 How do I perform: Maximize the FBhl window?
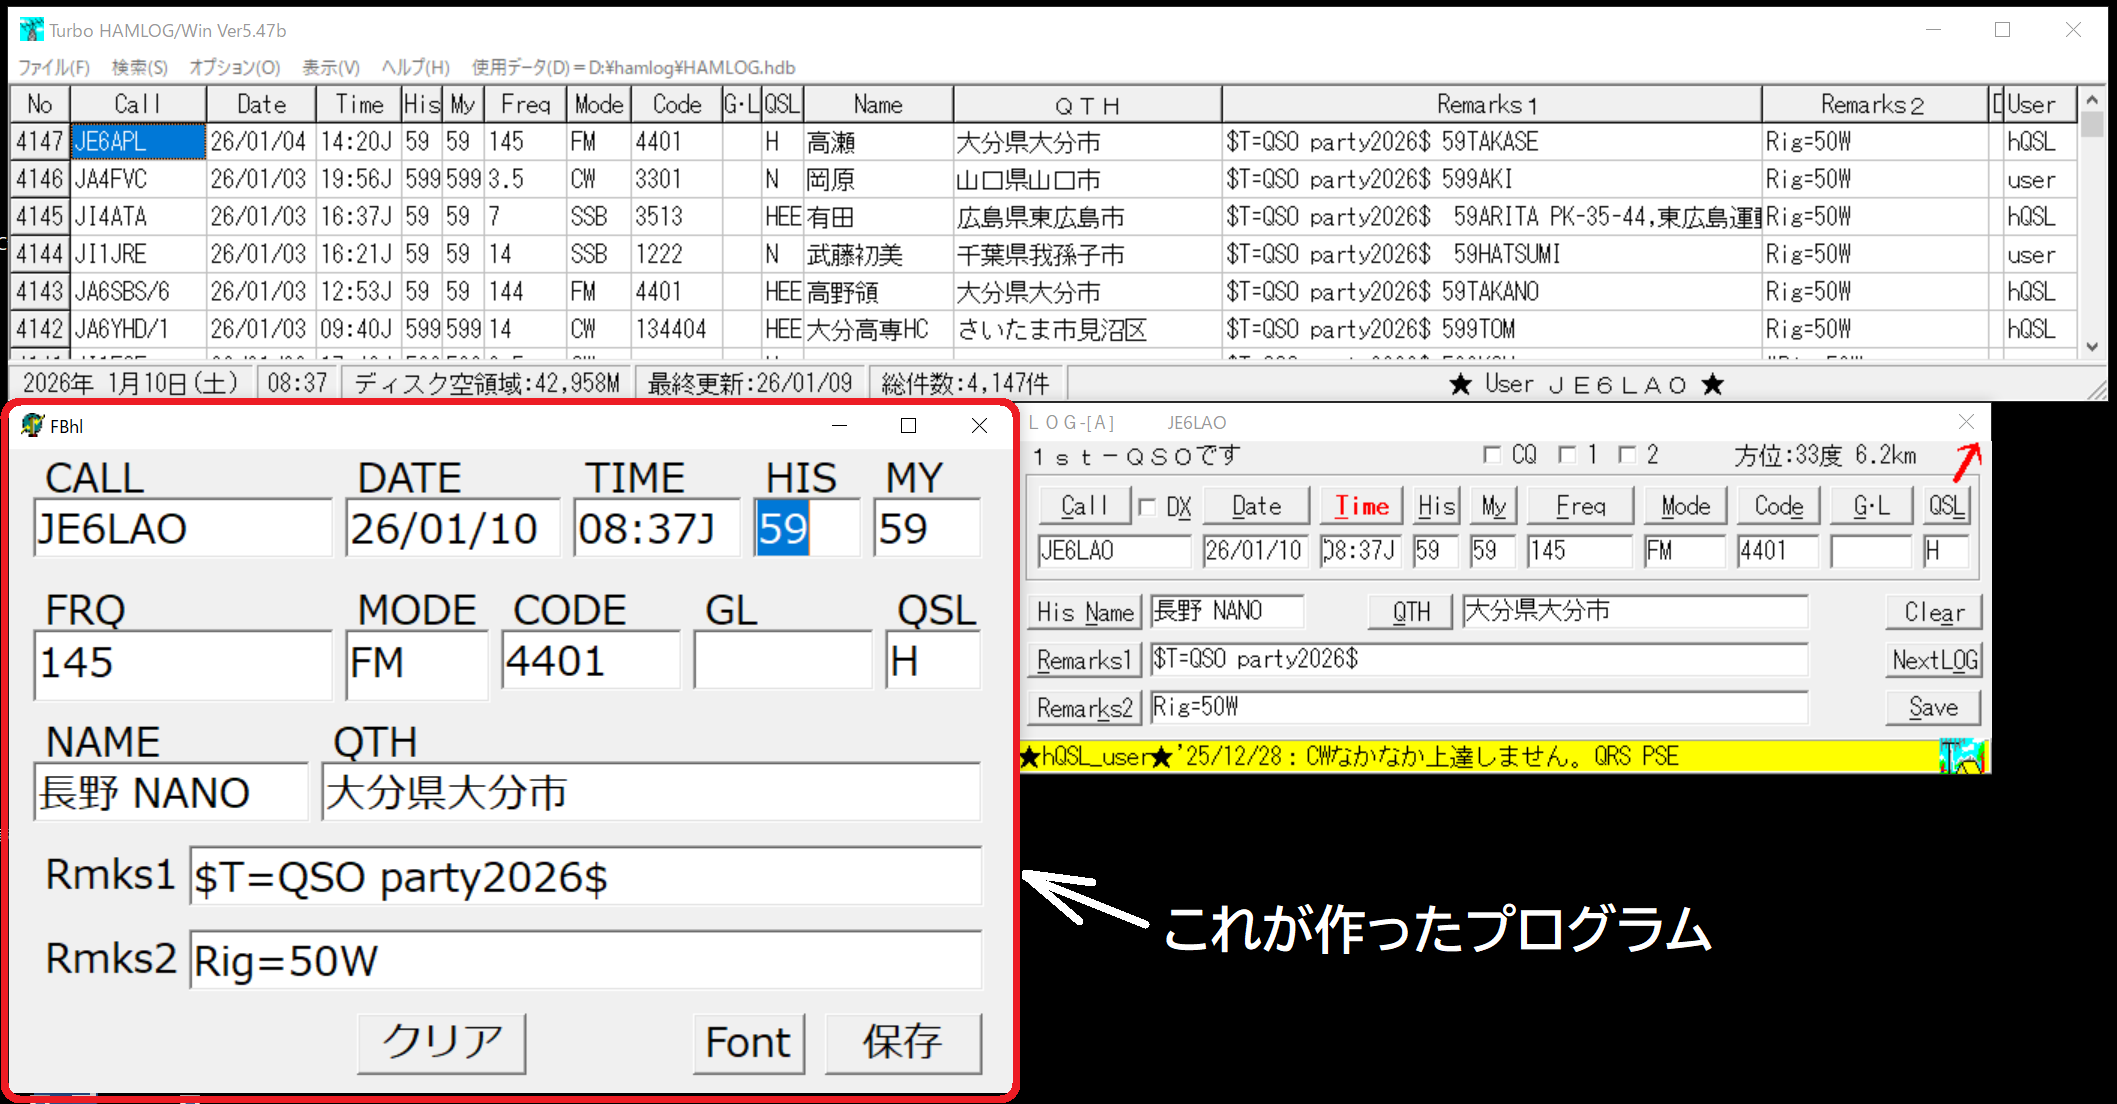tap(908, 426)
